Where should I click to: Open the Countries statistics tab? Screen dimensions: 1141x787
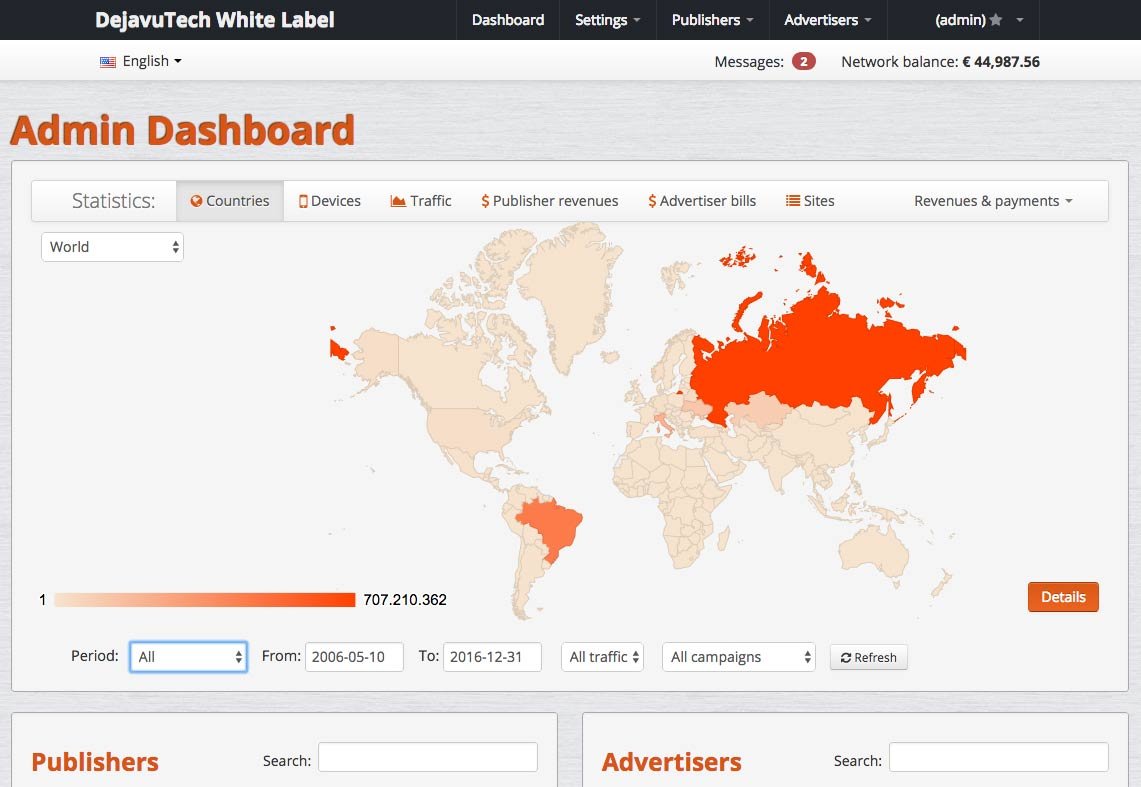point(230,201)
